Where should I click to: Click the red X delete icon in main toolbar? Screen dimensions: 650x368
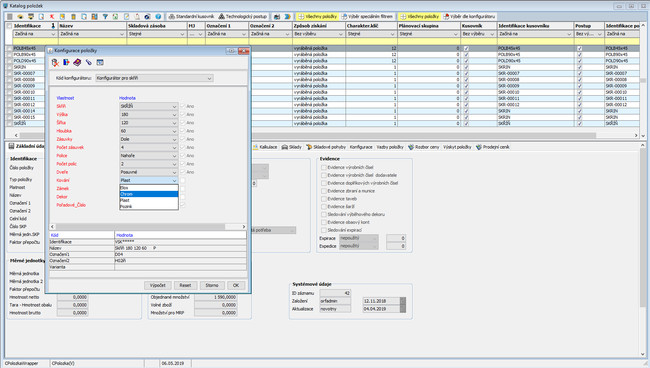52,17
